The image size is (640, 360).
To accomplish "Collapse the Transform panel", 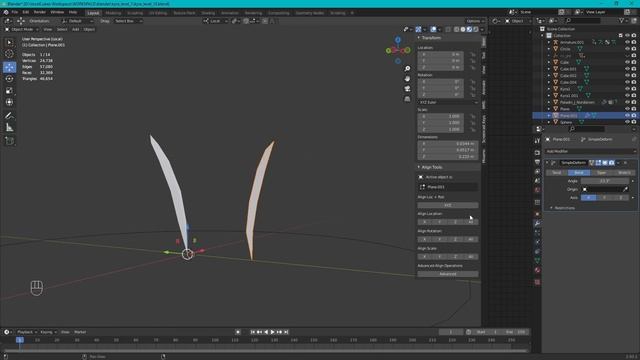I will click(x=419, y=38).
